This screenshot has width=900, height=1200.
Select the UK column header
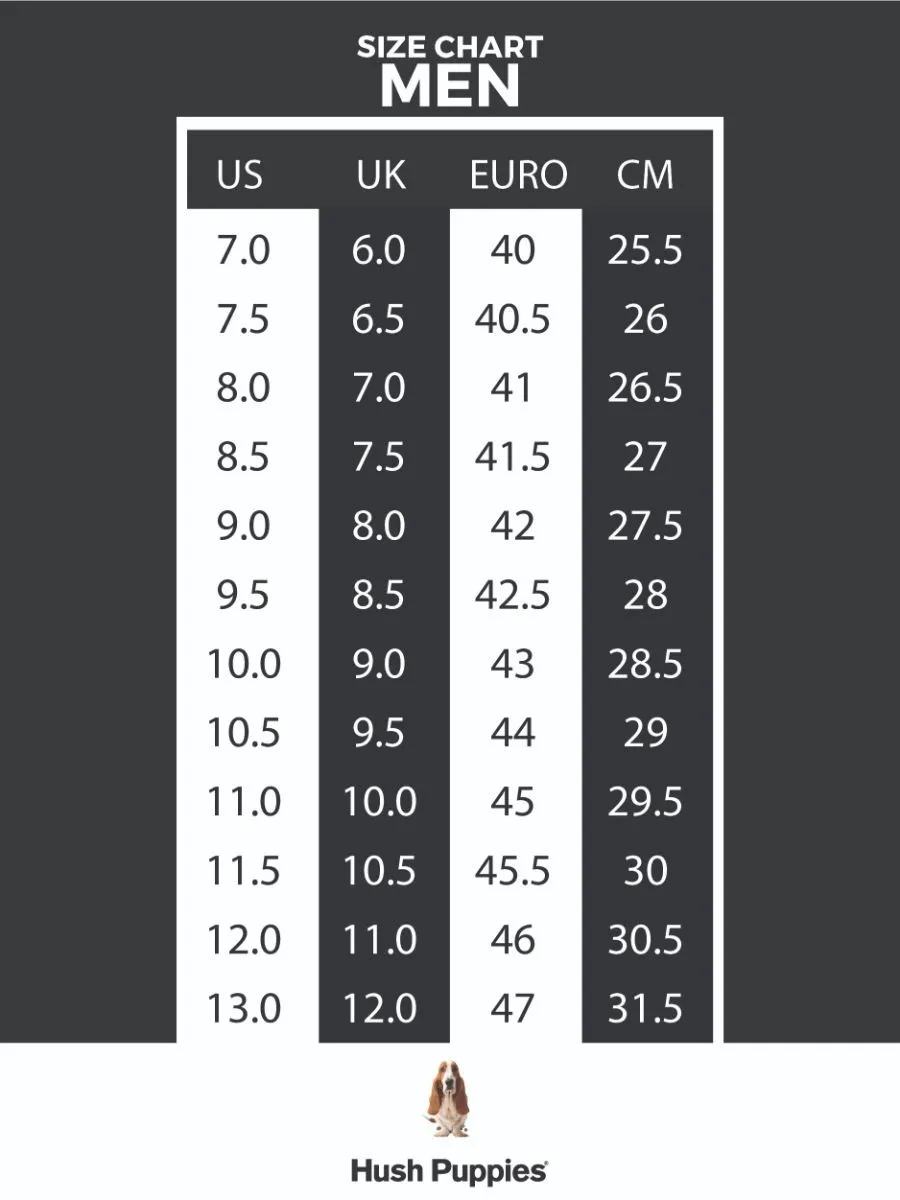(x=381, y=175)
